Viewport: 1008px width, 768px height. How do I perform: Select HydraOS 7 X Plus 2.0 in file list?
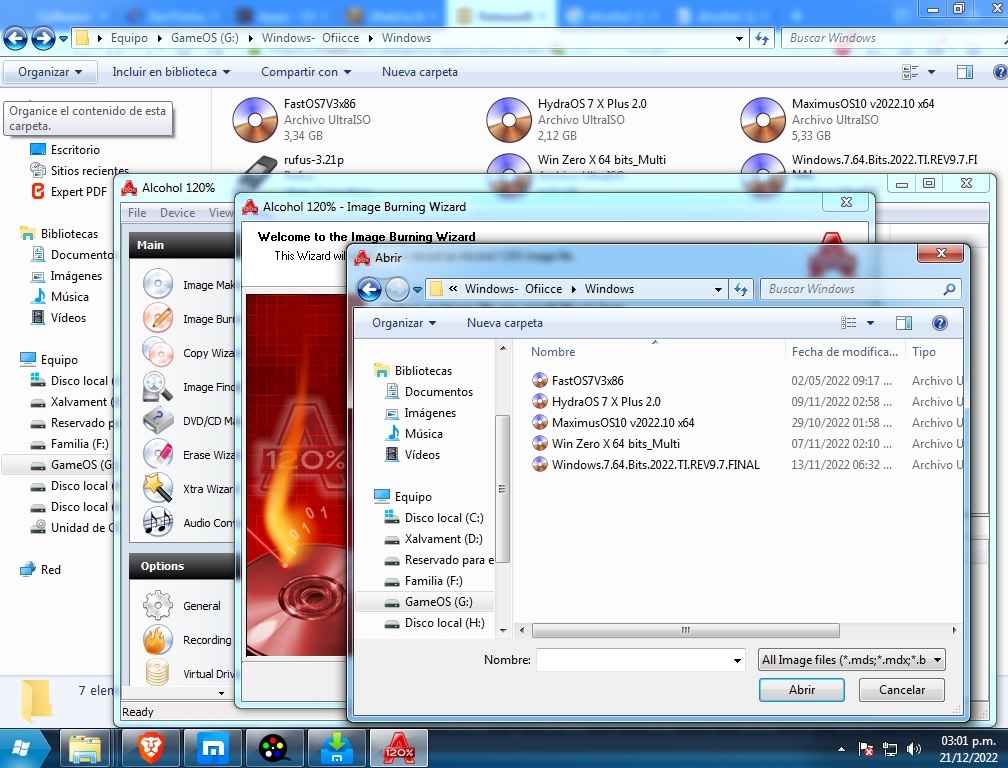(x=606, y=402)
